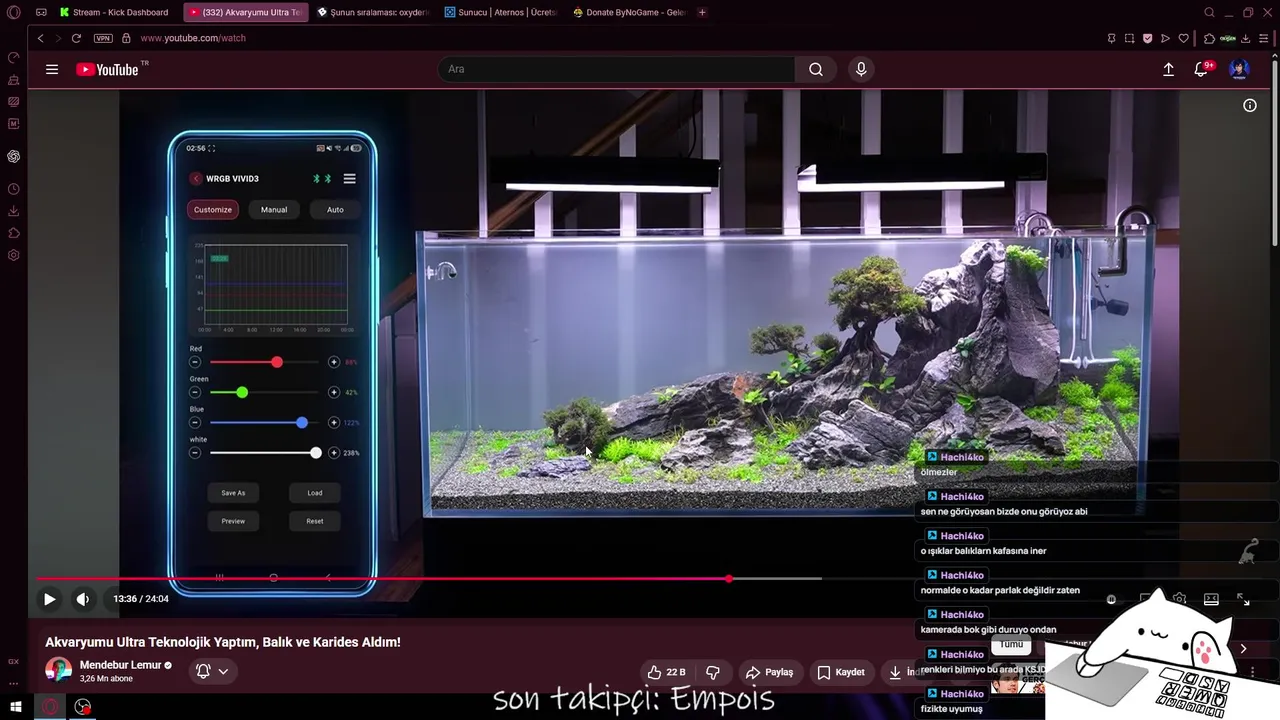Take a snapshot with the capture icon

[1129, 38]
